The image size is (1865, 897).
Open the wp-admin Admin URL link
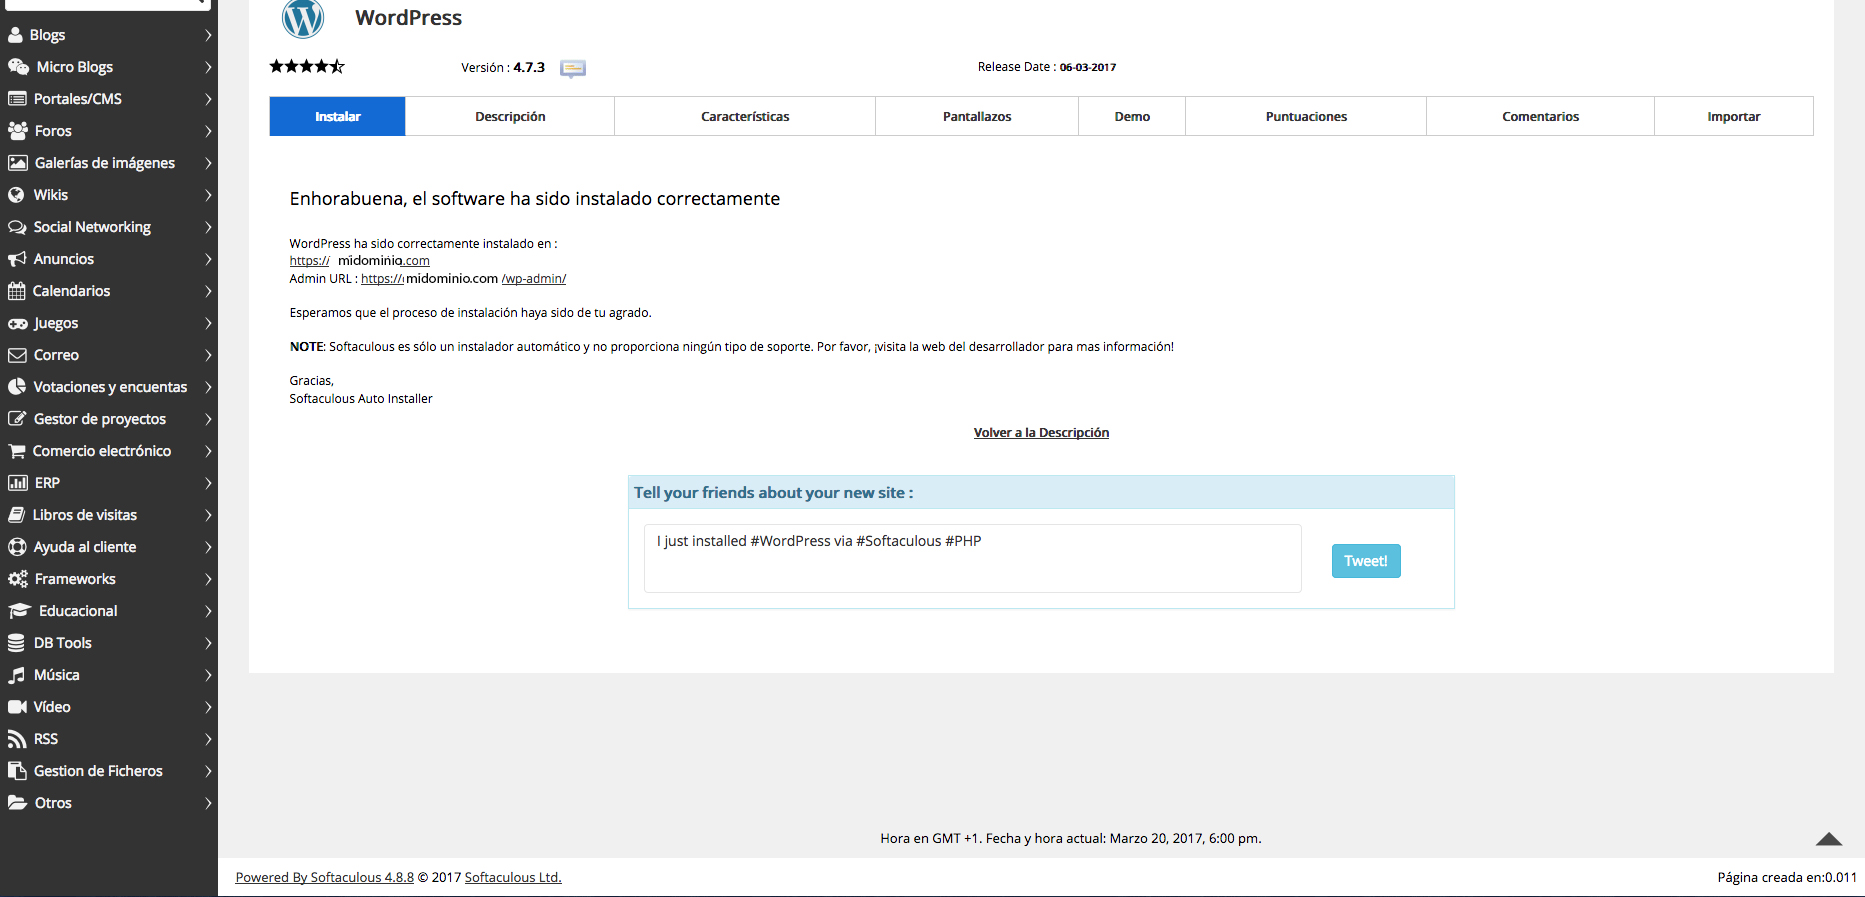click(463, 279)
